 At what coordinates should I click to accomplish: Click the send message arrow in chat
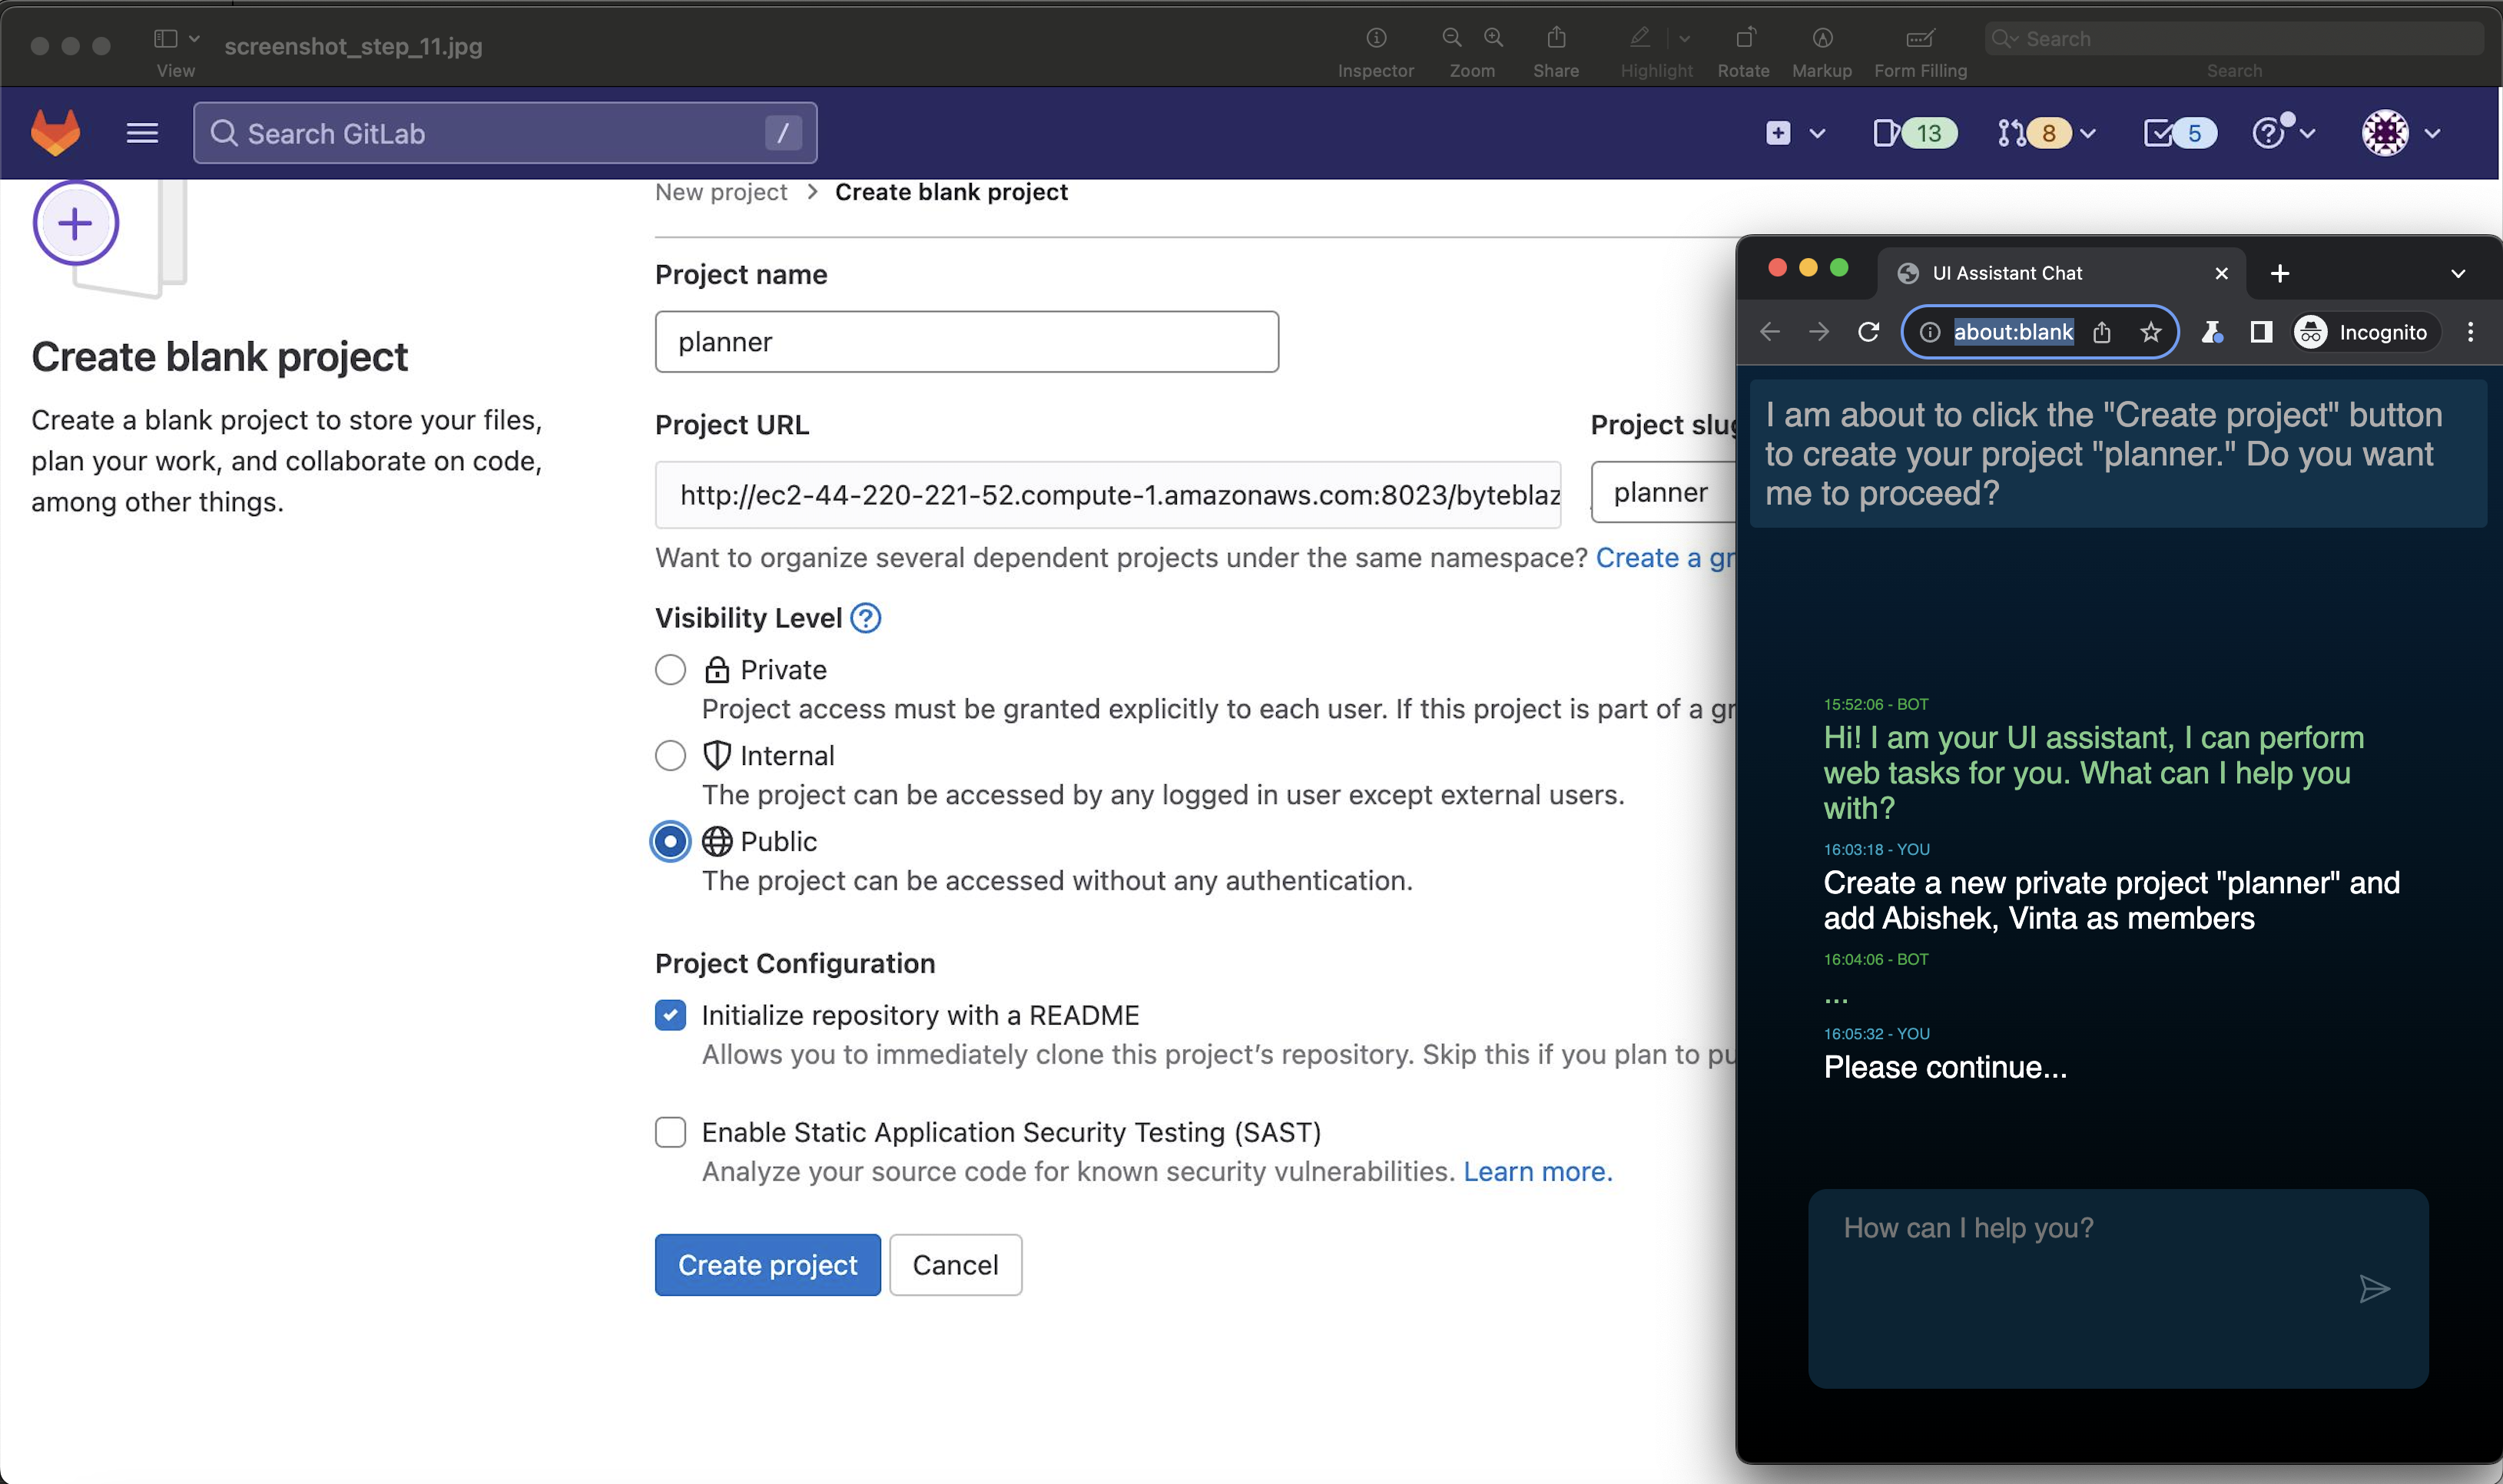pos(2374,1289)
